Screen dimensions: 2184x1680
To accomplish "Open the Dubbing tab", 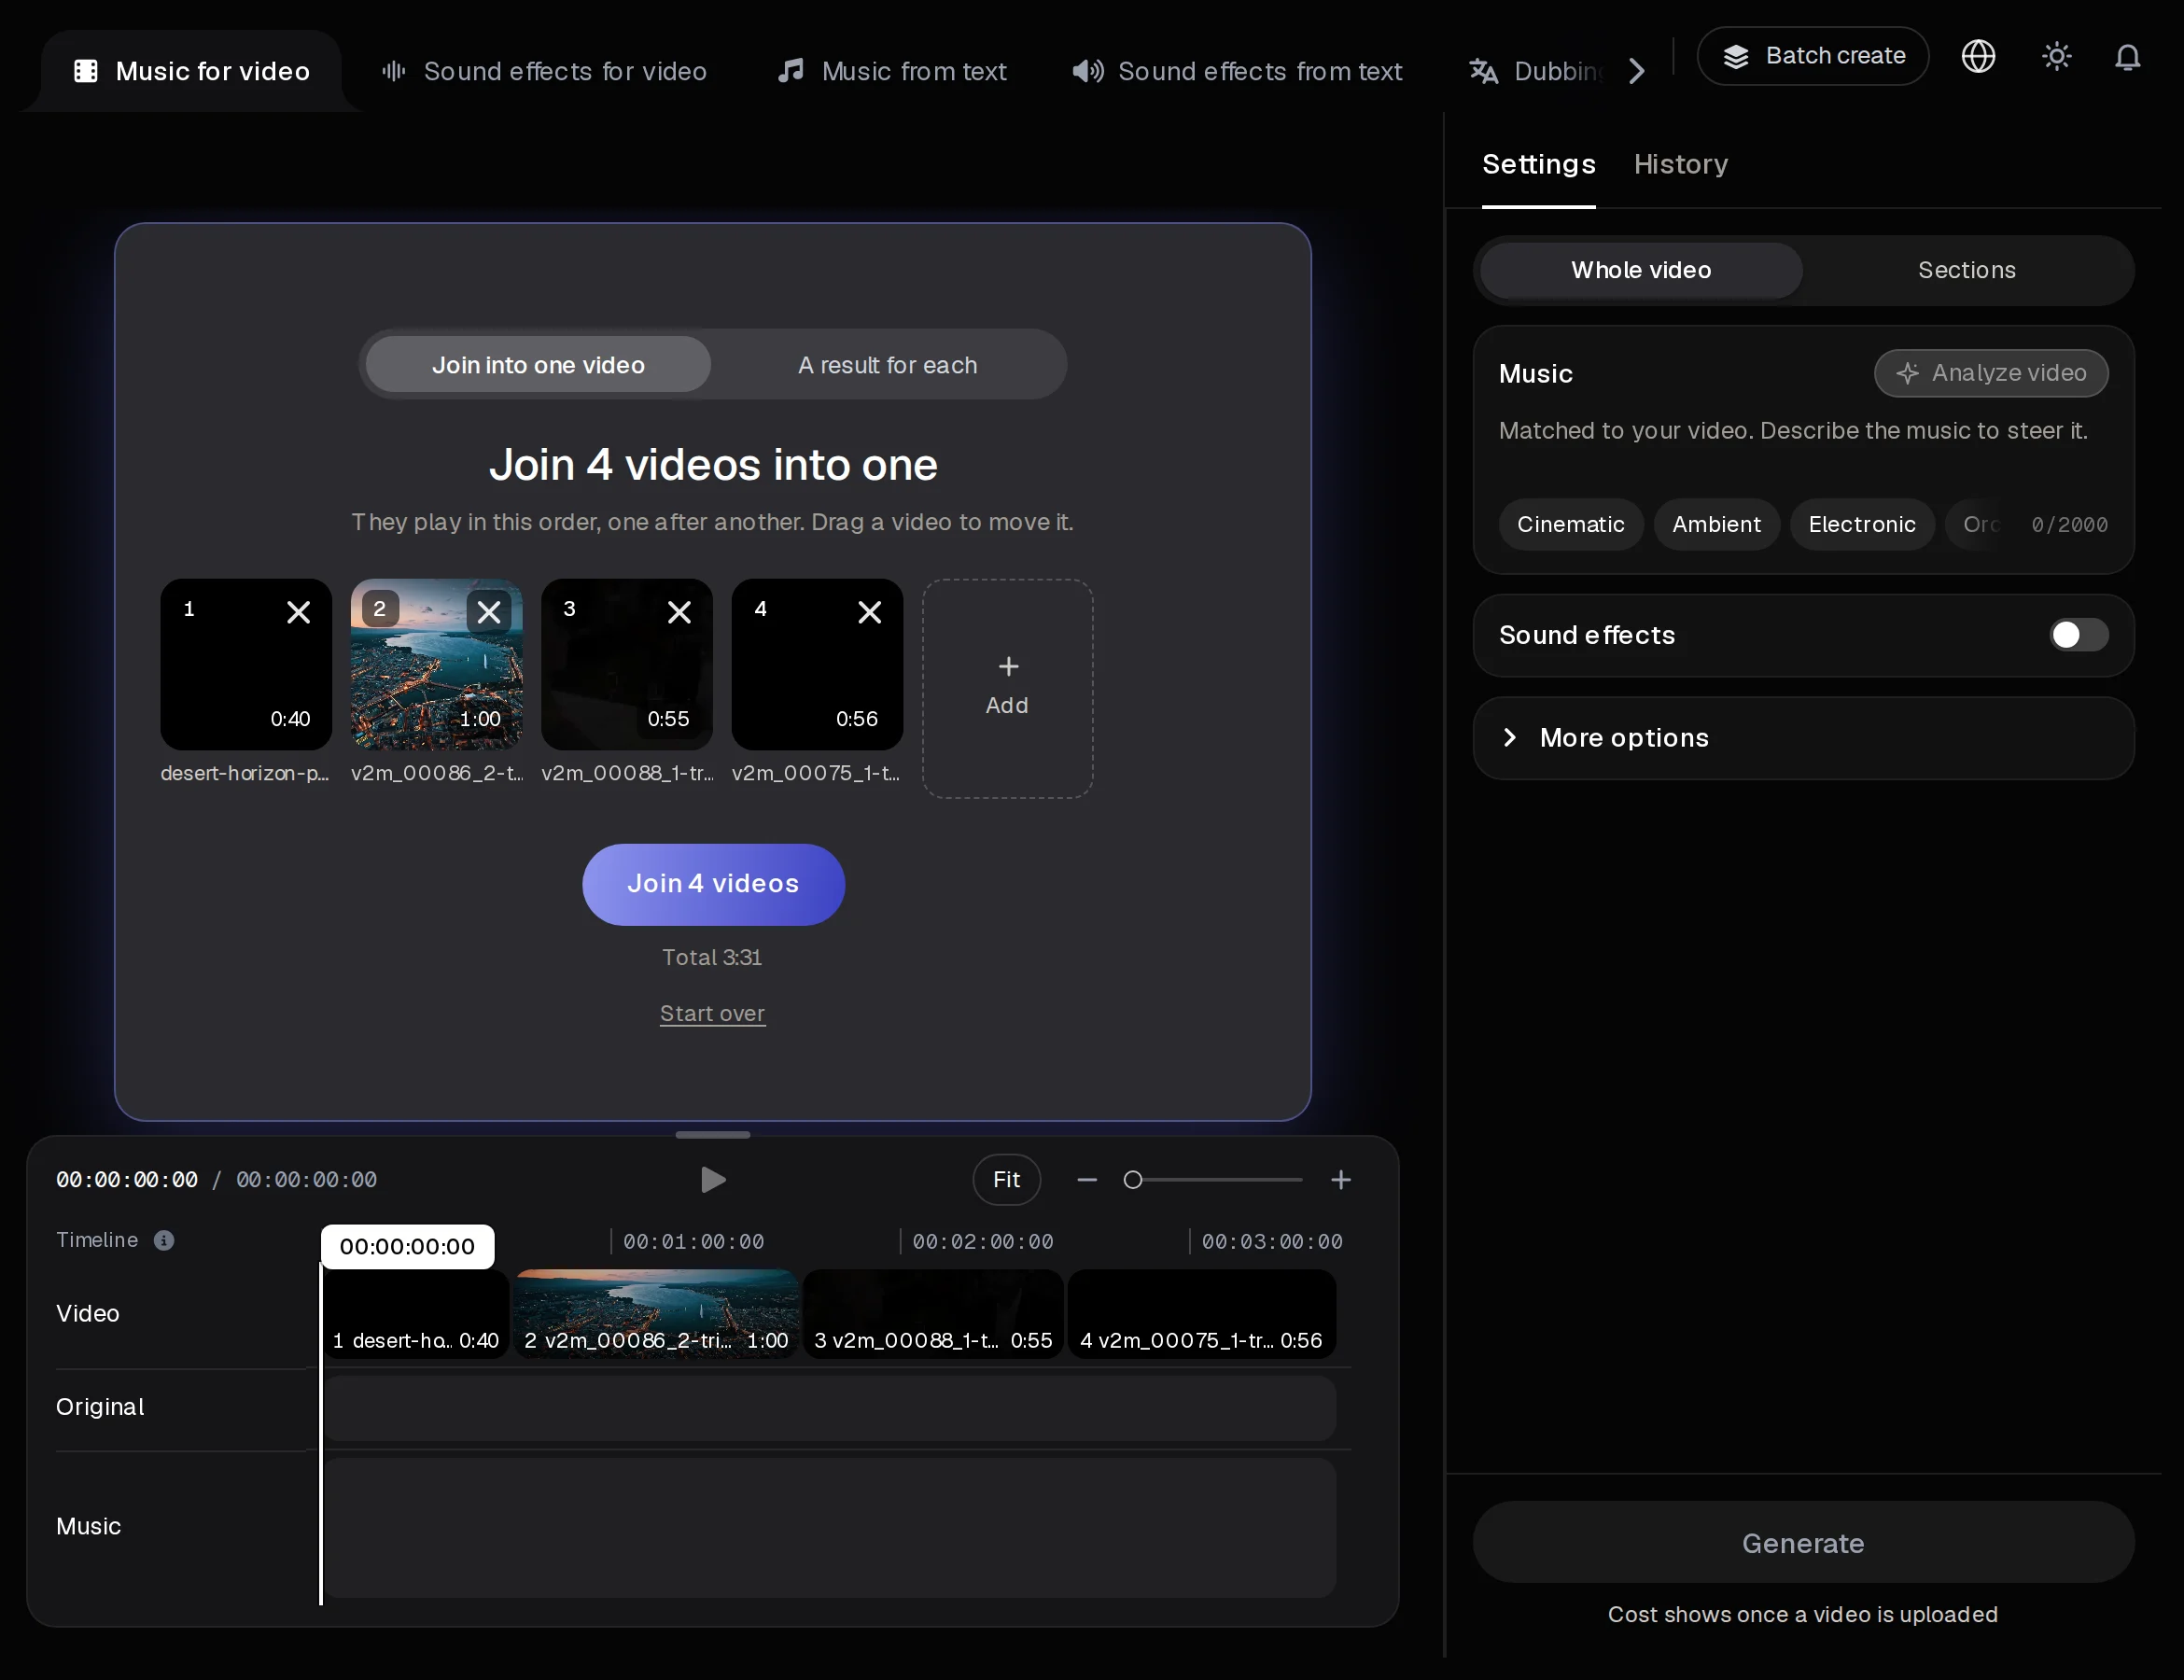I will 1535,71.
